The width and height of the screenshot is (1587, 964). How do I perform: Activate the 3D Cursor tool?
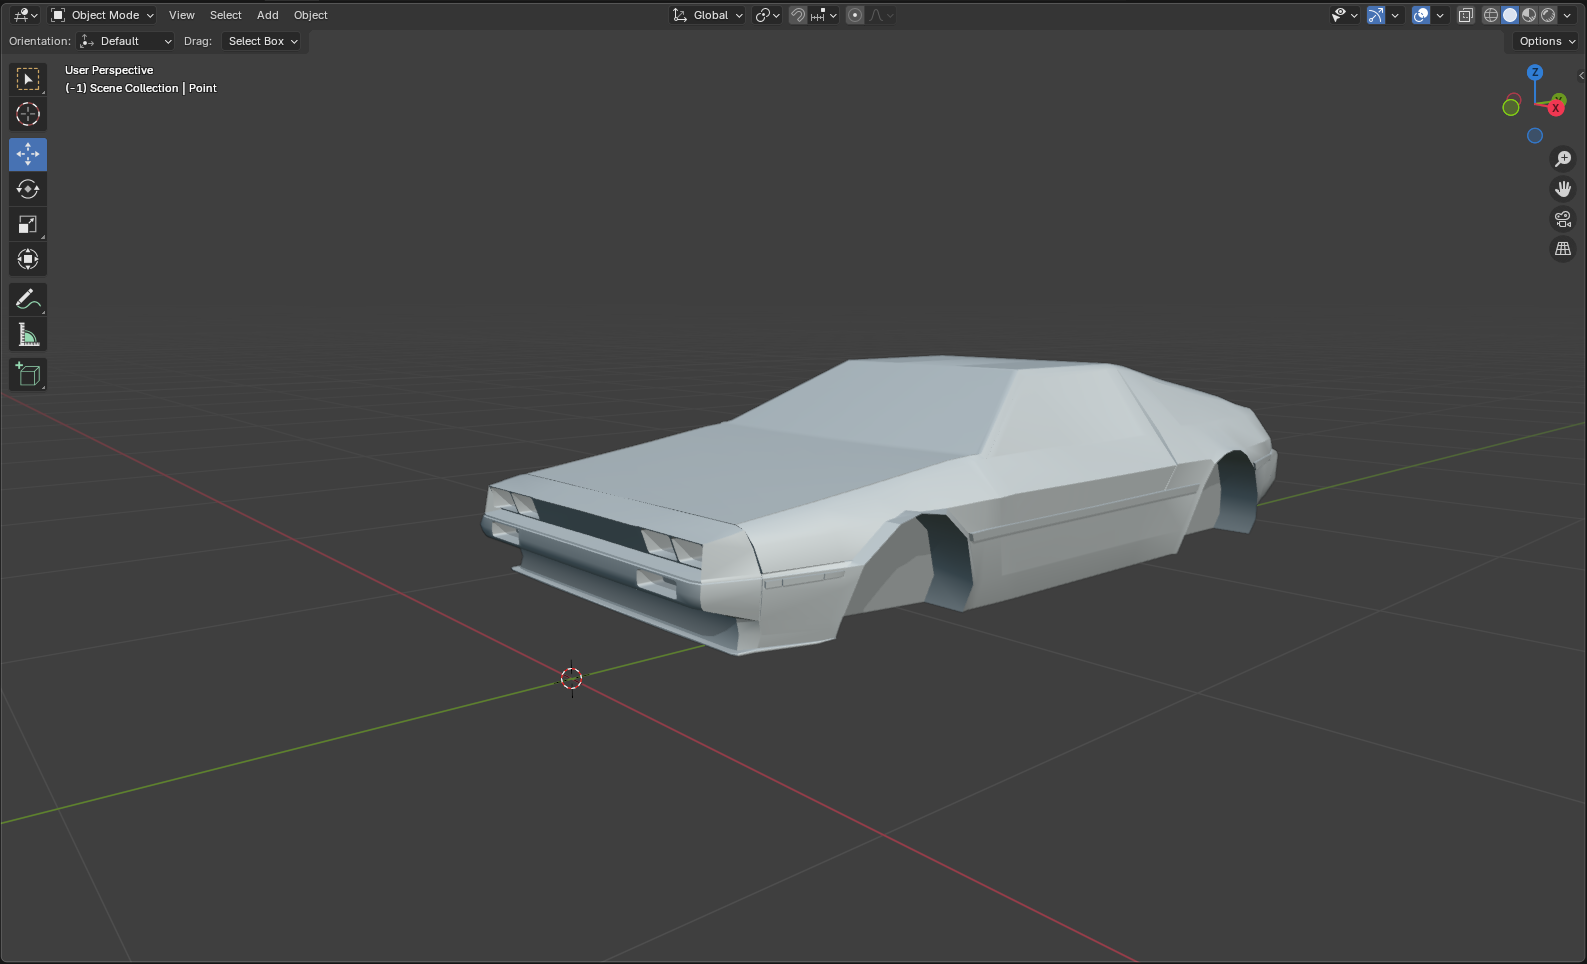(x=28, y=114)
